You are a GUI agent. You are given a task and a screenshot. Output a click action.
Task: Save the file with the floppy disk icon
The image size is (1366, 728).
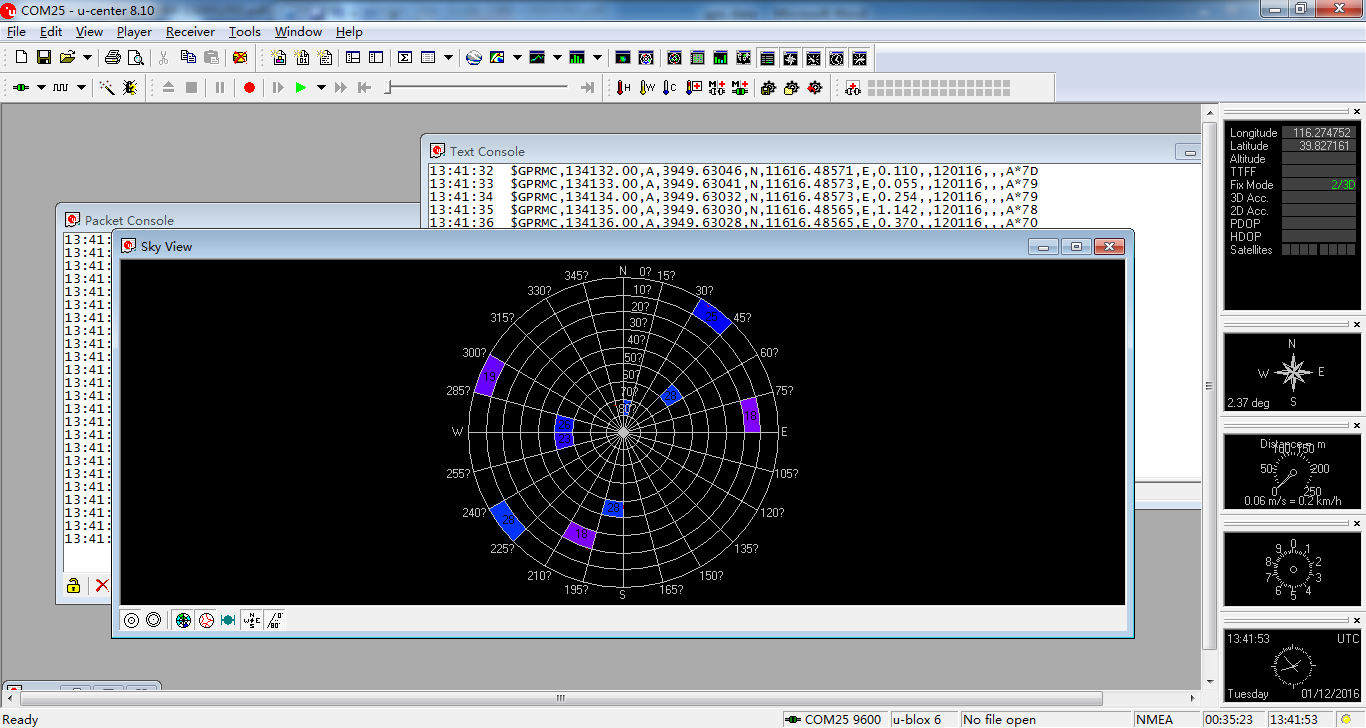pyautogui.click(x=44, y=58)
